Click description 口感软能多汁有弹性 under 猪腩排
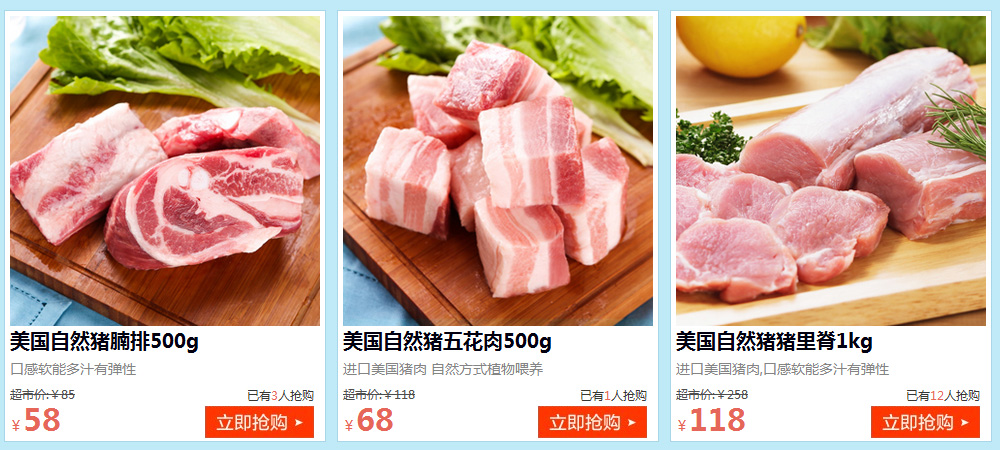Screen dimensions: 1000x450 tap(73, 370)
